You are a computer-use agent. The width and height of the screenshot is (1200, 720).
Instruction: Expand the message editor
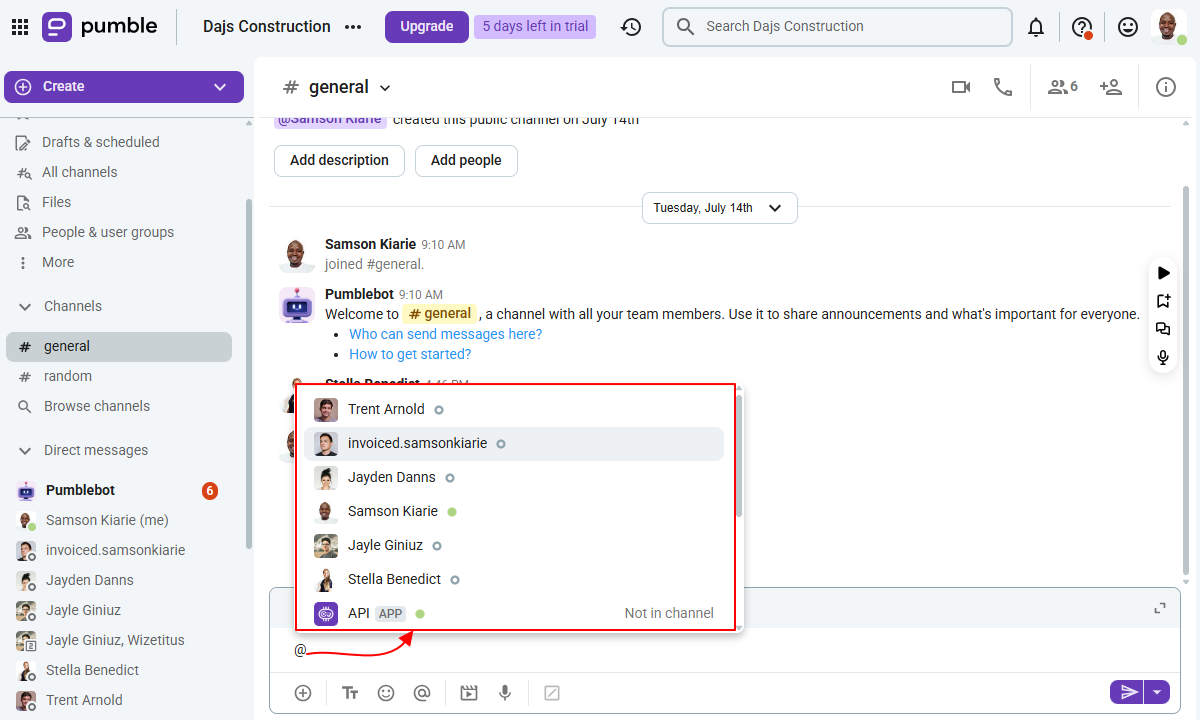(1160, 608)
